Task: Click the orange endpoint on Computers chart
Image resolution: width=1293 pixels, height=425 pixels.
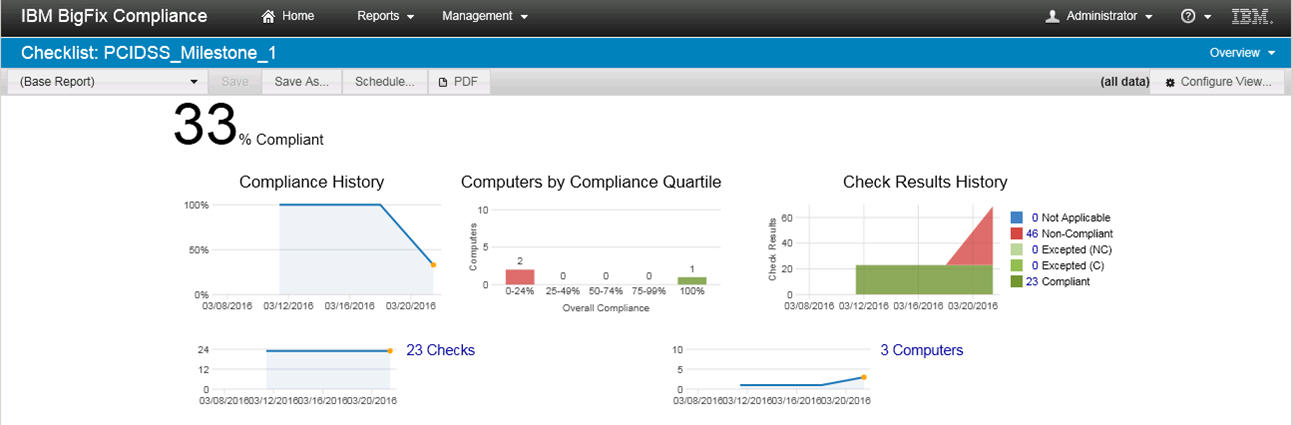Action: pos(863,377)
